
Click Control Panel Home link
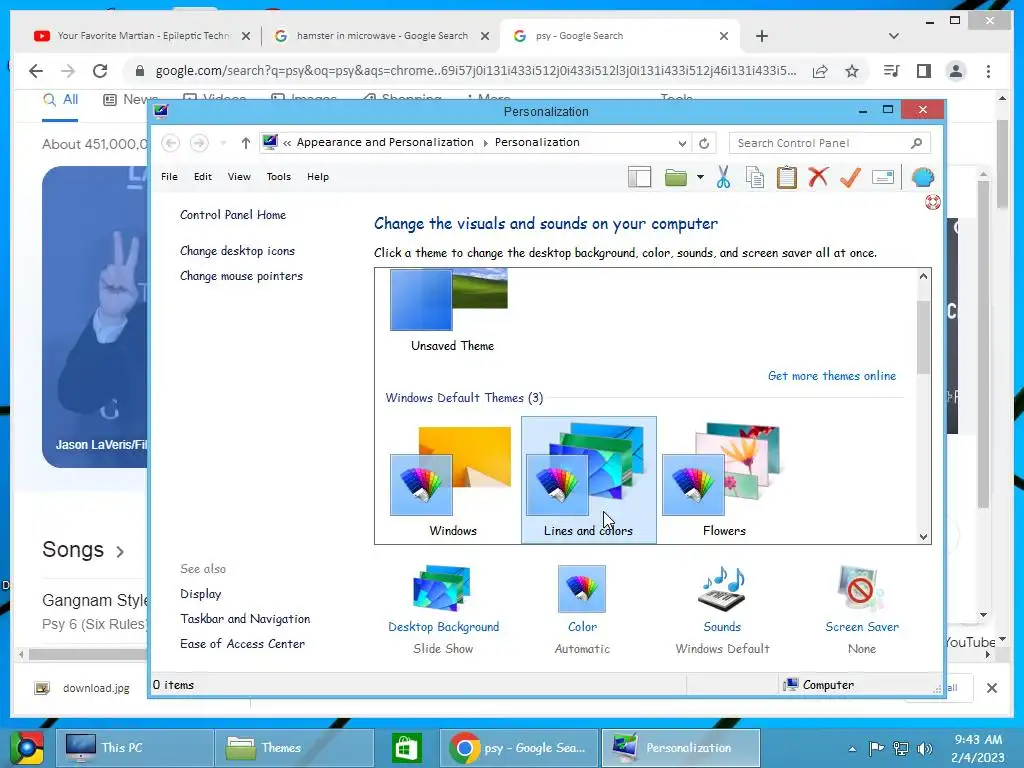click(x=233, y=215)
